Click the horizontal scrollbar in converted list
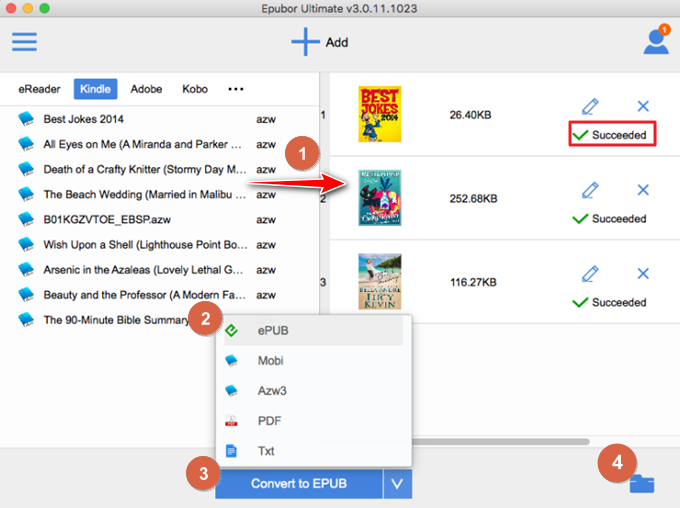Viewport: 680px width, 508px height. pos(500,442)
